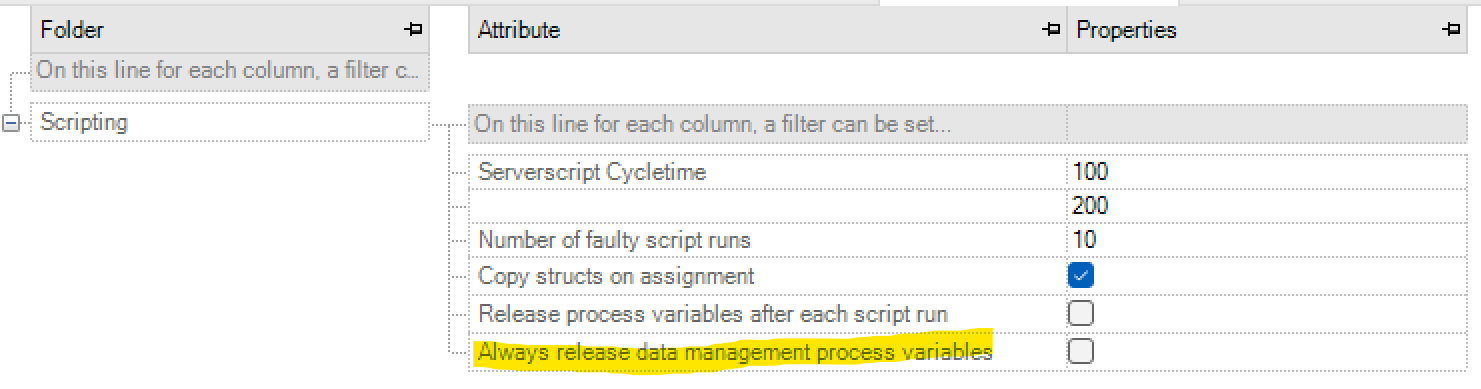Click the Attribute column header
Viewport: 1481px width, 389px height.
(767, 31)
